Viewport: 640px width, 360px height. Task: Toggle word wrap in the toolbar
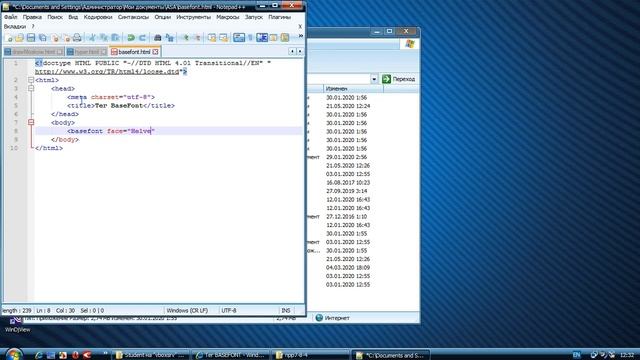click(x=239, y=38)
